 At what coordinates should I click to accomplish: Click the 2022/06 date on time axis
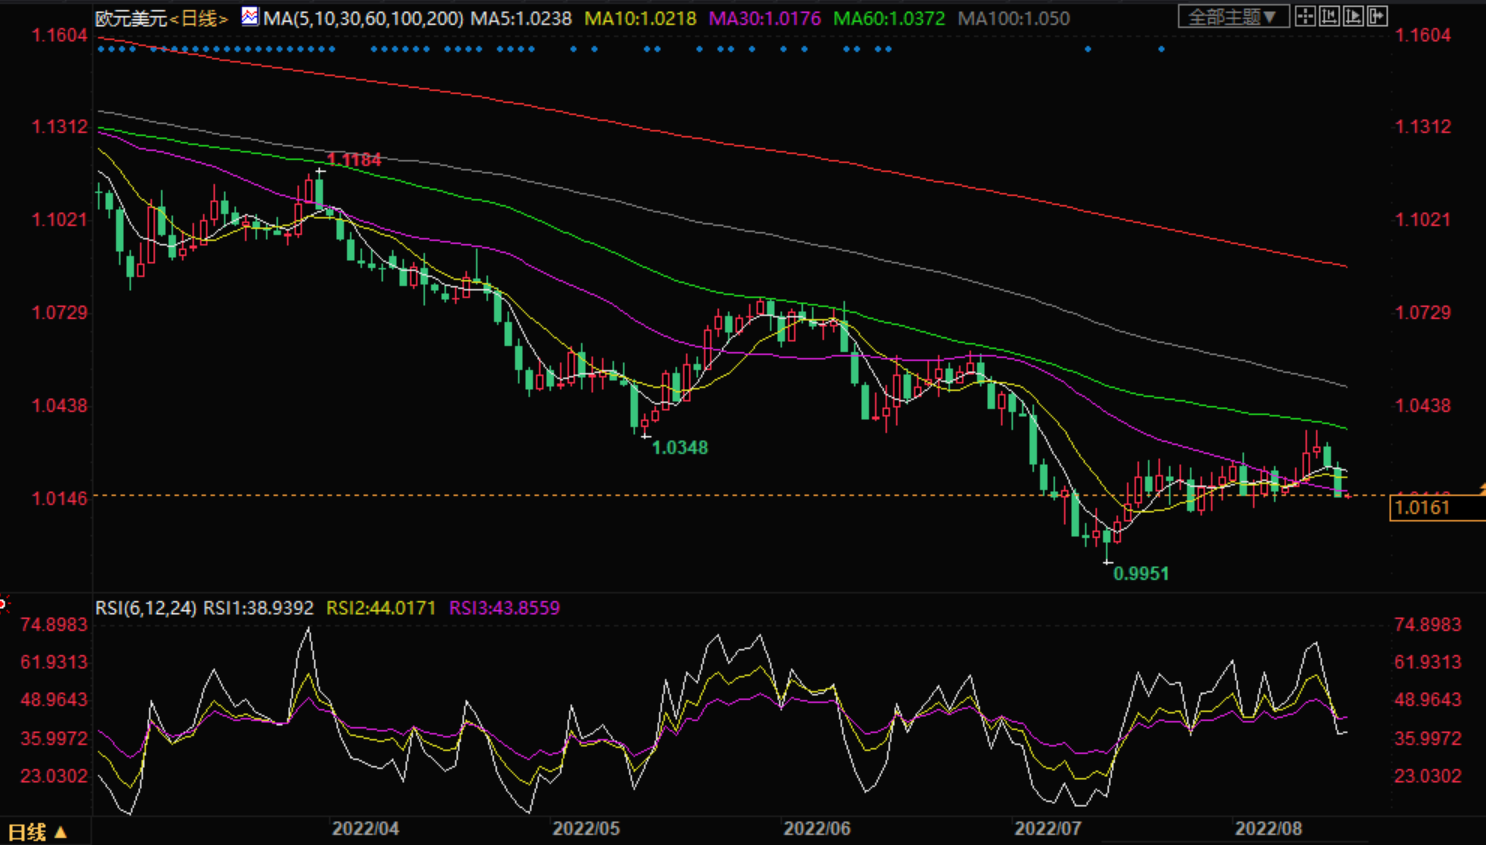[x=817, y=829]
